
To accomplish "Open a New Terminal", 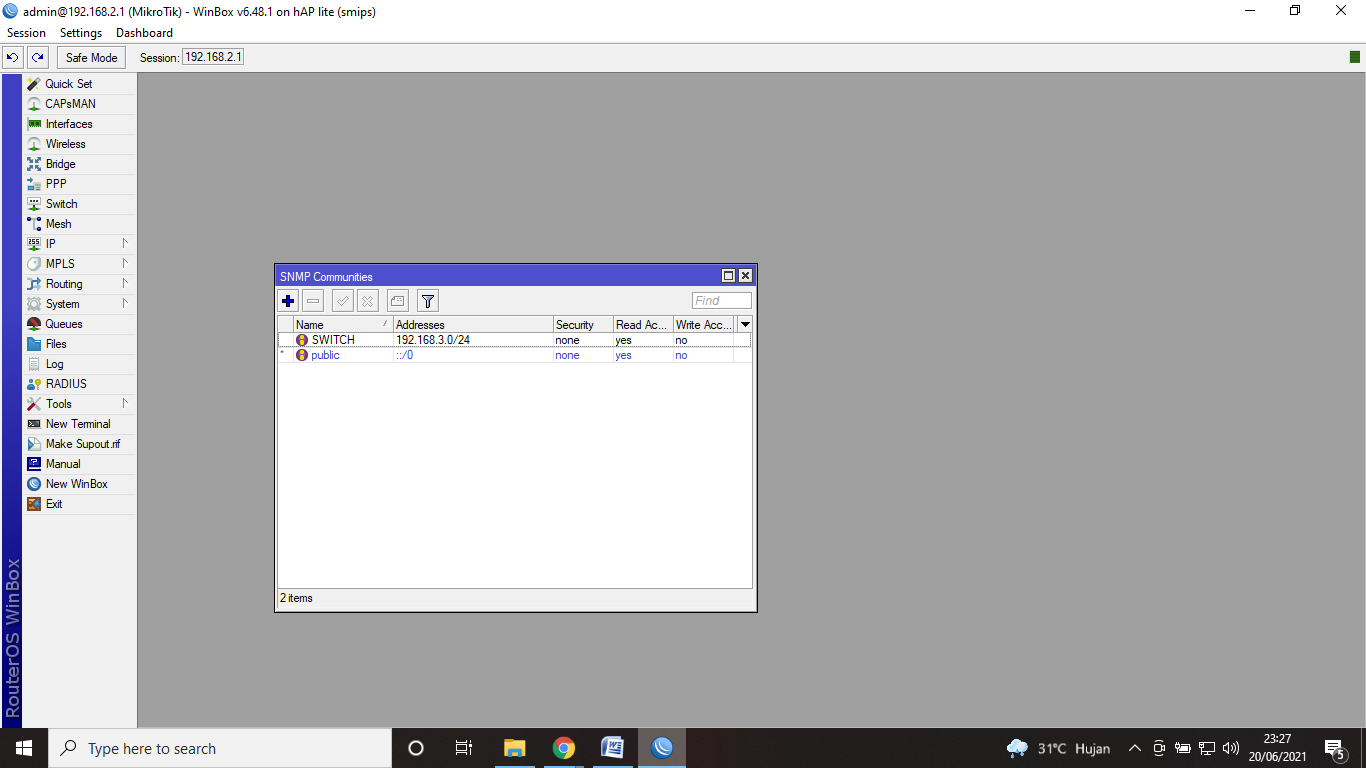I will pyautogui.click(x=79, y=424).
